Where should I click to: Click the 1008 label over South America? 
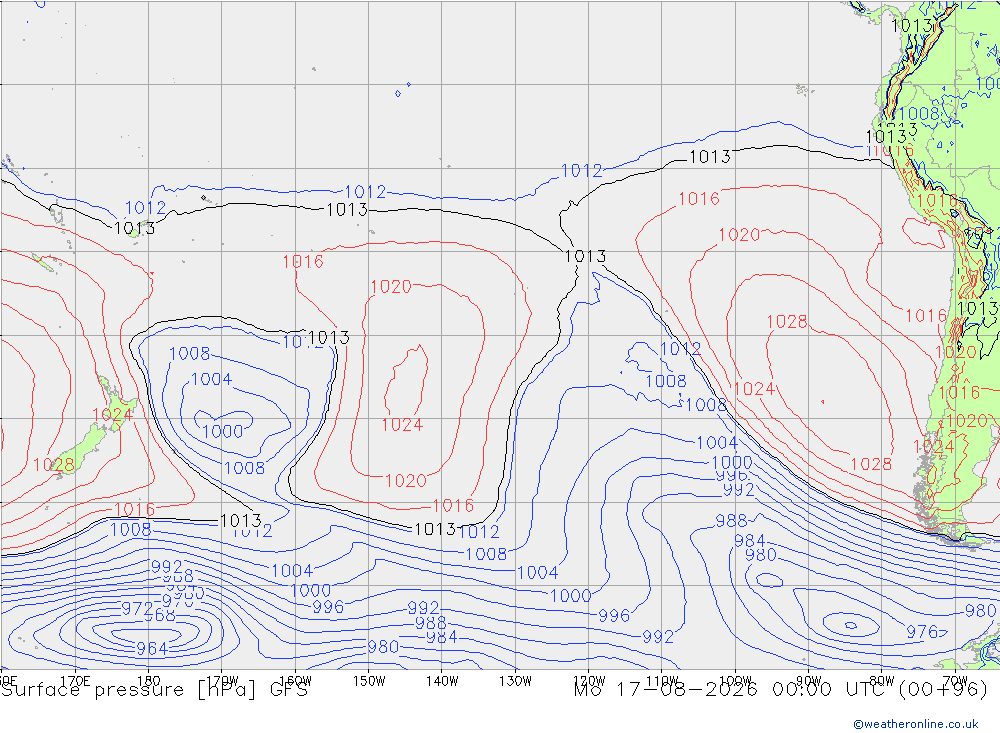918,114
